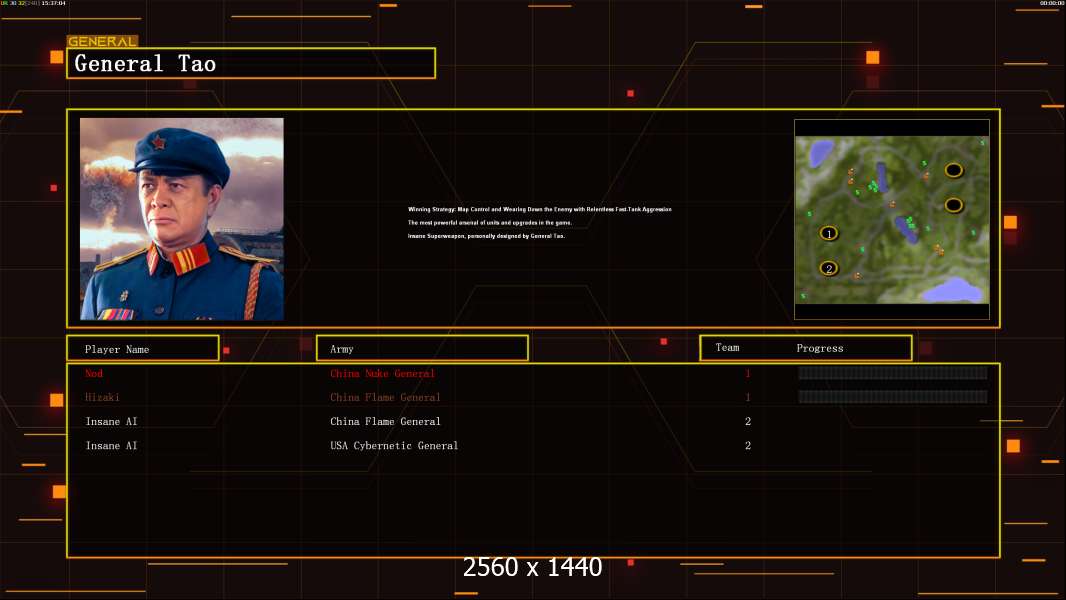Click the clock reading 15:37:04
1066x600 pixels.
point(53,3)
